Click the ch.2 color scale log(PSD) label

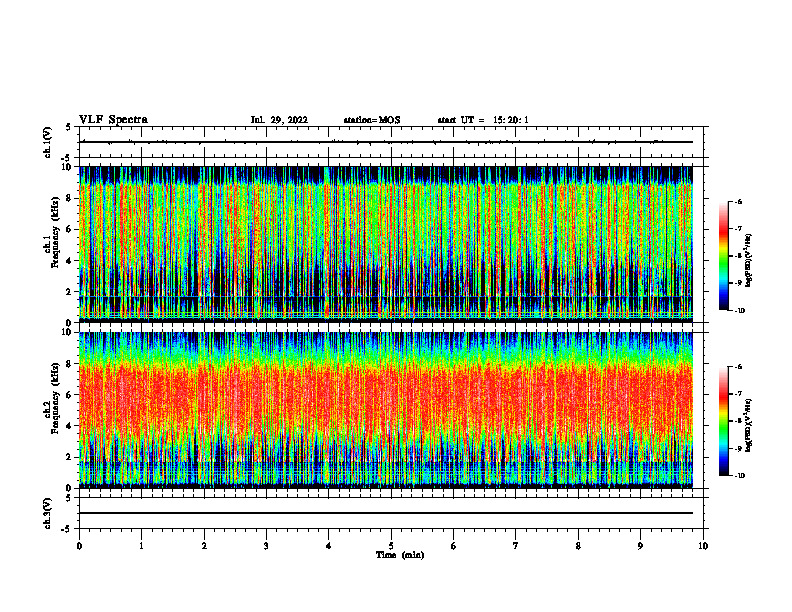click(750, 425)
